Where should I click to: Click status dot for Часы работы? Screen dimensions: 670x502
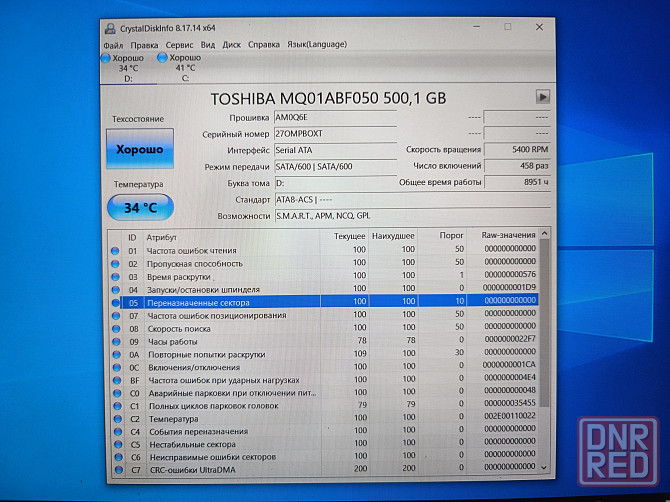tap(116, 341)
